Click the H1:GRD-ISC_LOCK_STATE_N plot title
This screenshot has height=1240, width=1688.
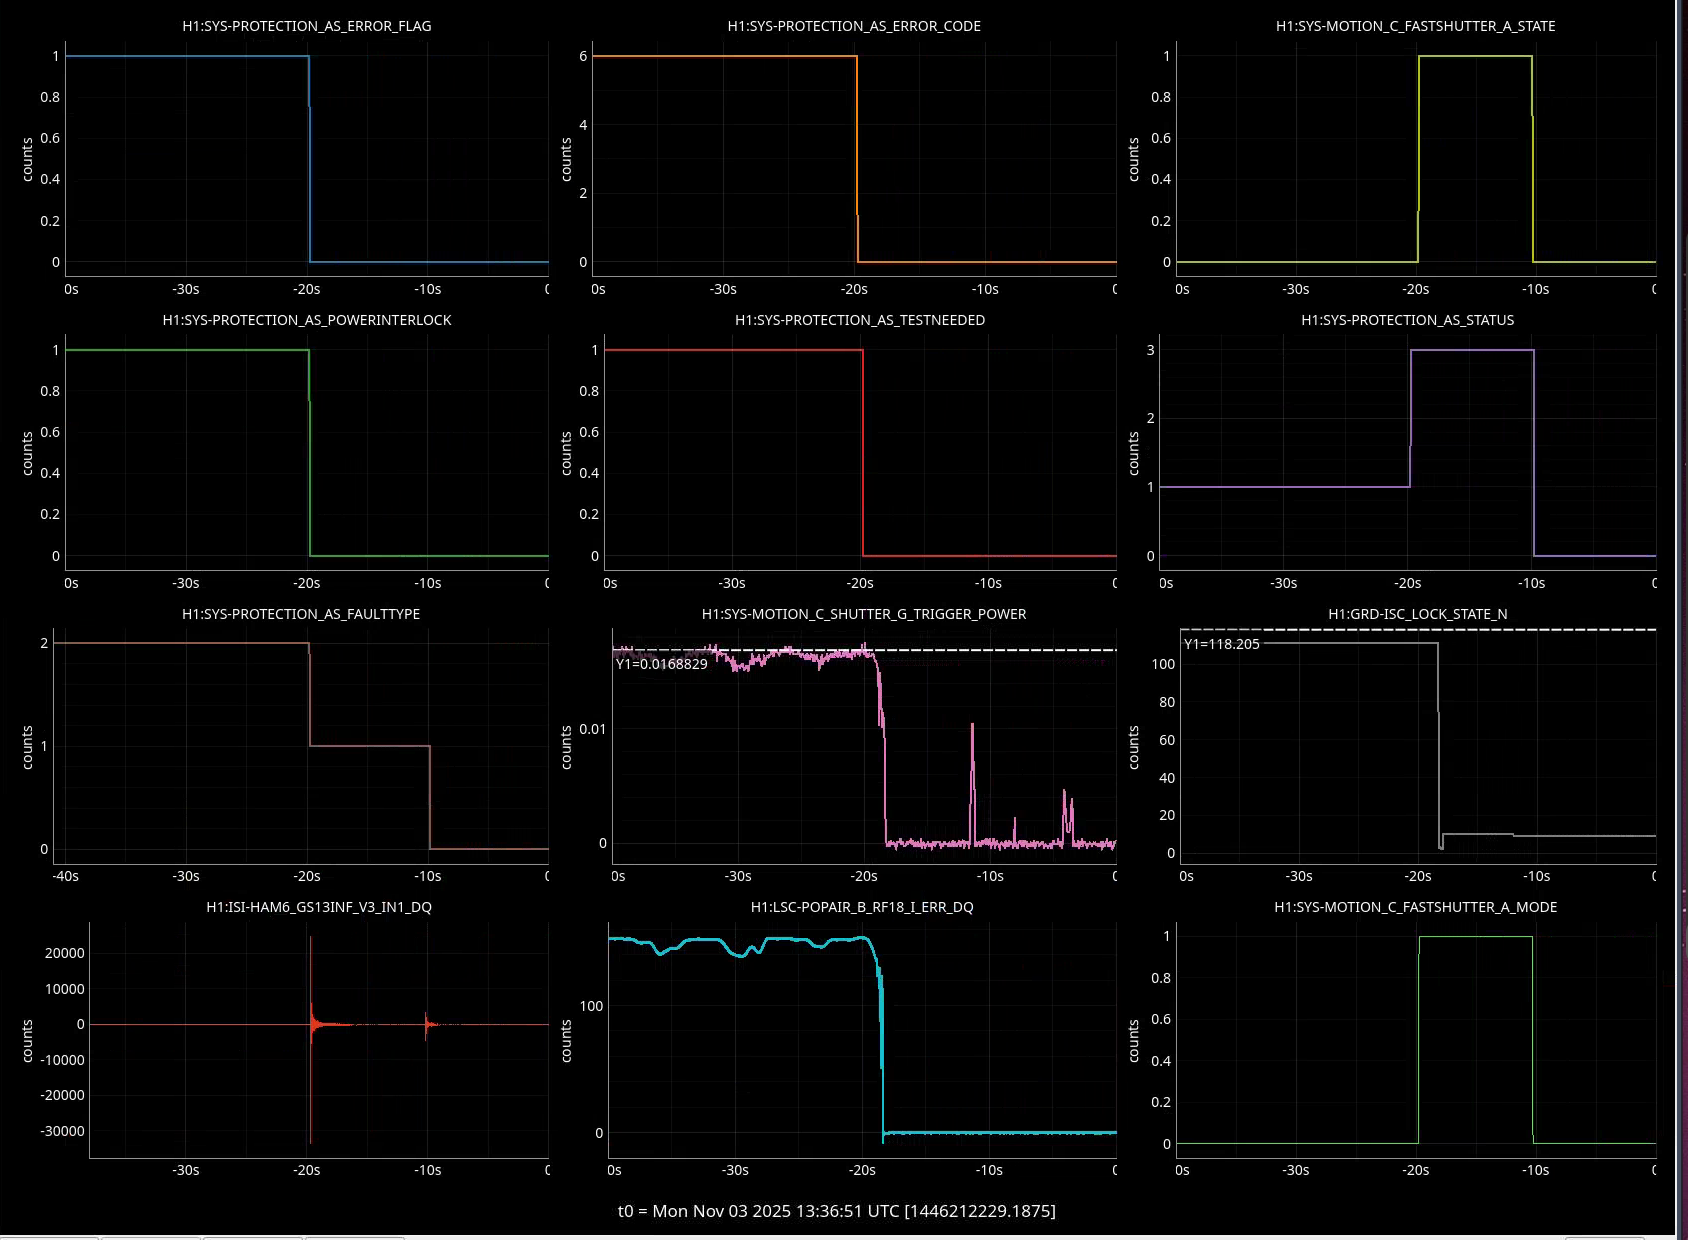click(1417, 614)
